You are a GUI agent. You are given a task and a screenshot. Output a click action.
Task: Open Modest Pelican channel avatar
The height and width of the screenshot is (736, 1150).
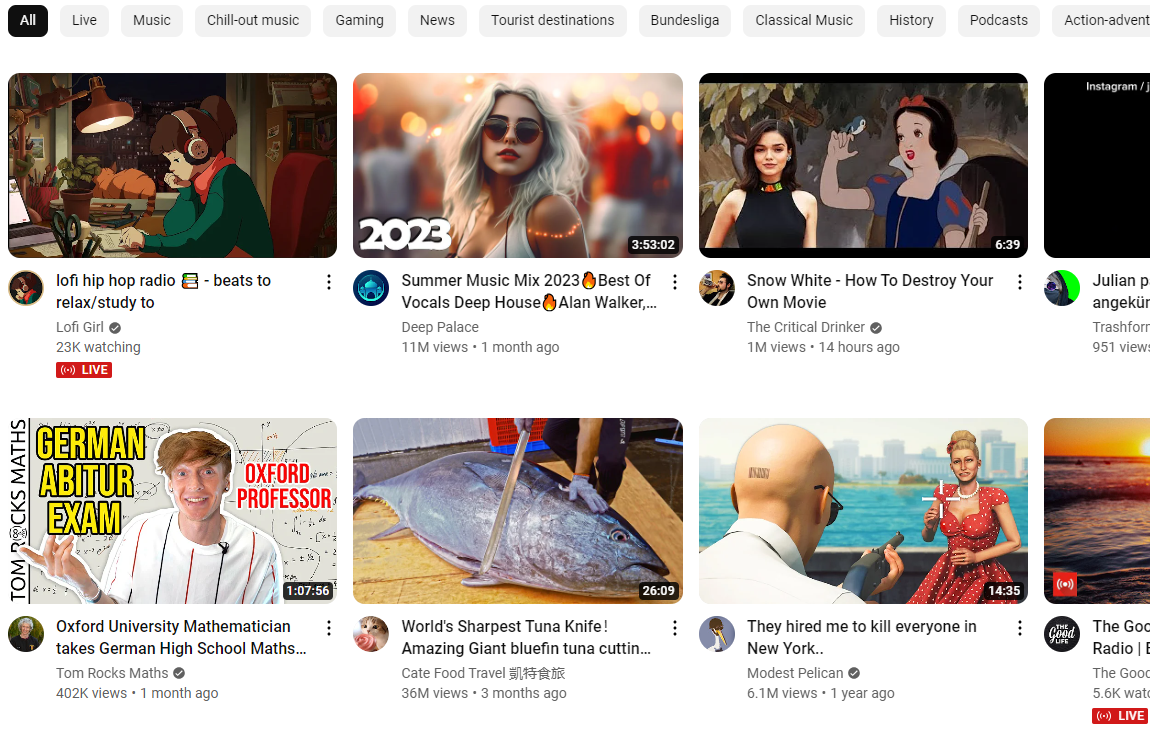(x=717, y=634)
